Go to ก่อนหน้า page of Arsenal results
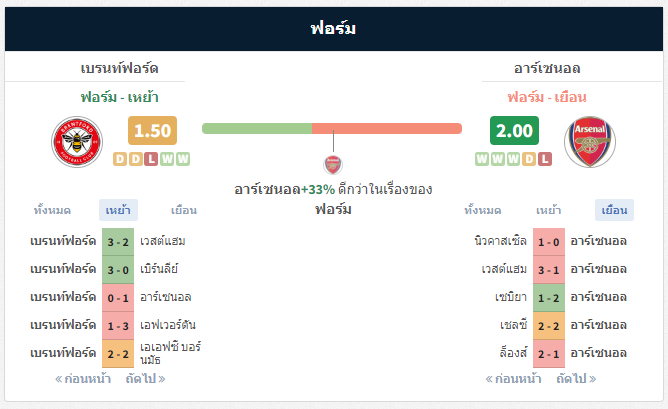This screenshot has height=409, width=668. (x=513, y=378)
